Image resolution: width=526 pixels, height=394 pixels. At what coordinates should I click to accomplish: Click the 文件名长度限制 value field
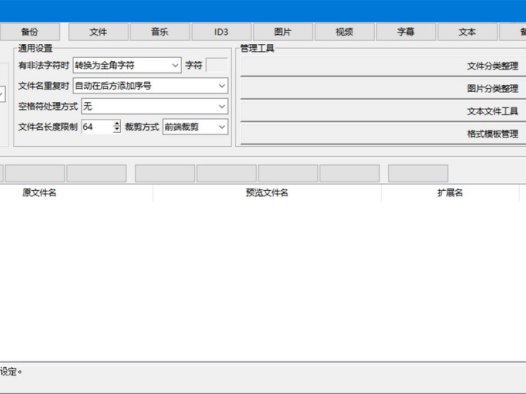coord(97,127)
